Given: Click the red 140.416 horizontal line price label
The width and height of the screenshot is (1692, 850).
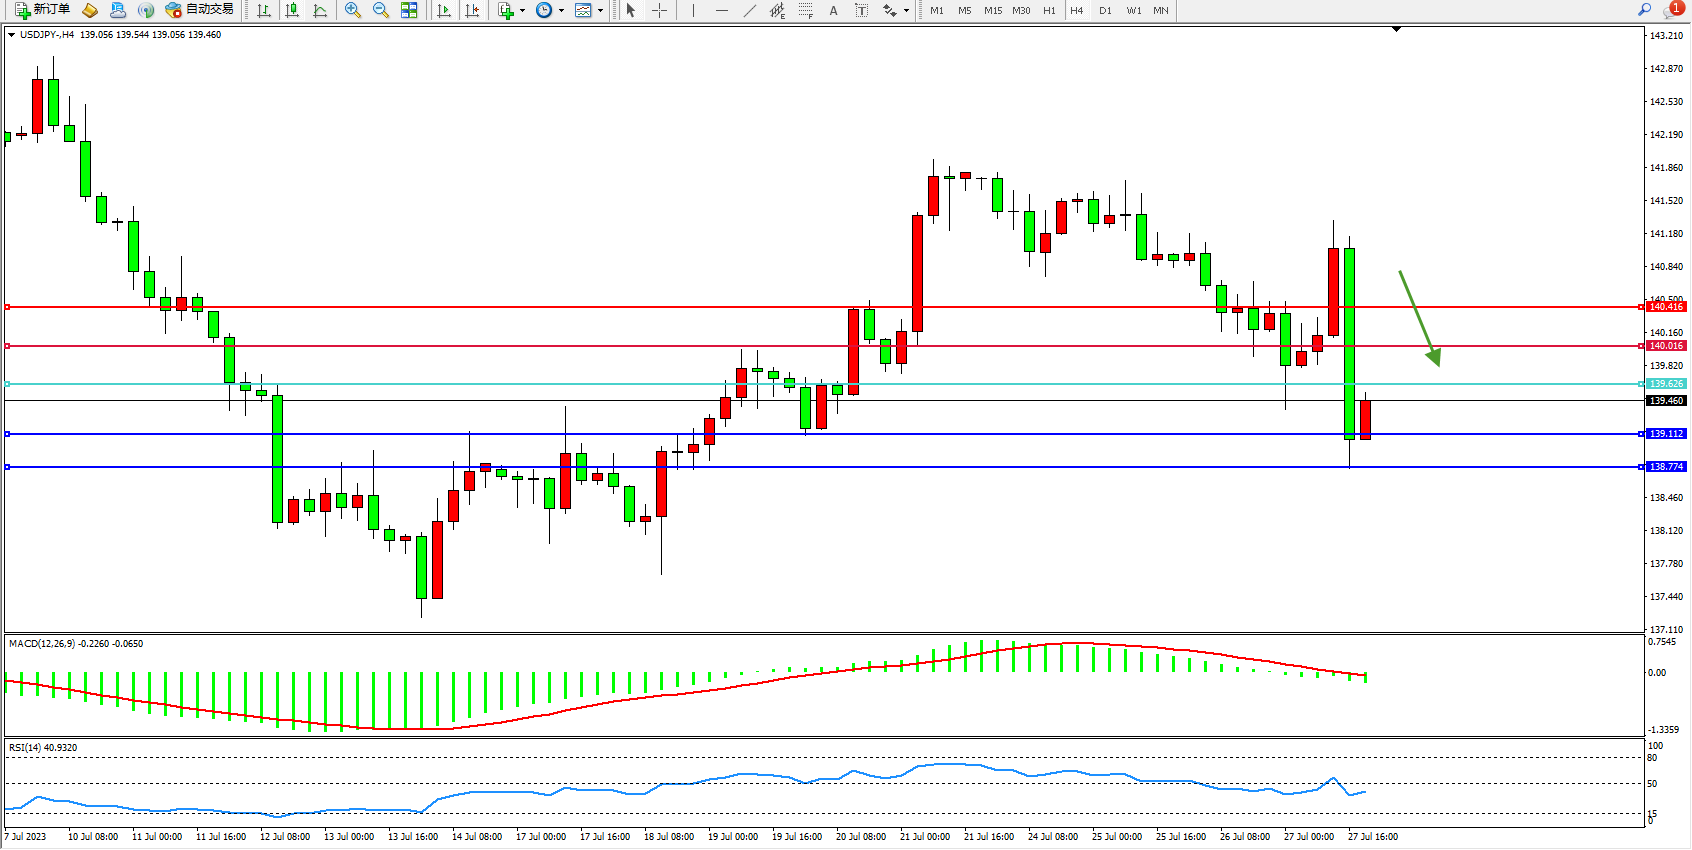Looking at the screenshot, I should (x=1666, y=307).
